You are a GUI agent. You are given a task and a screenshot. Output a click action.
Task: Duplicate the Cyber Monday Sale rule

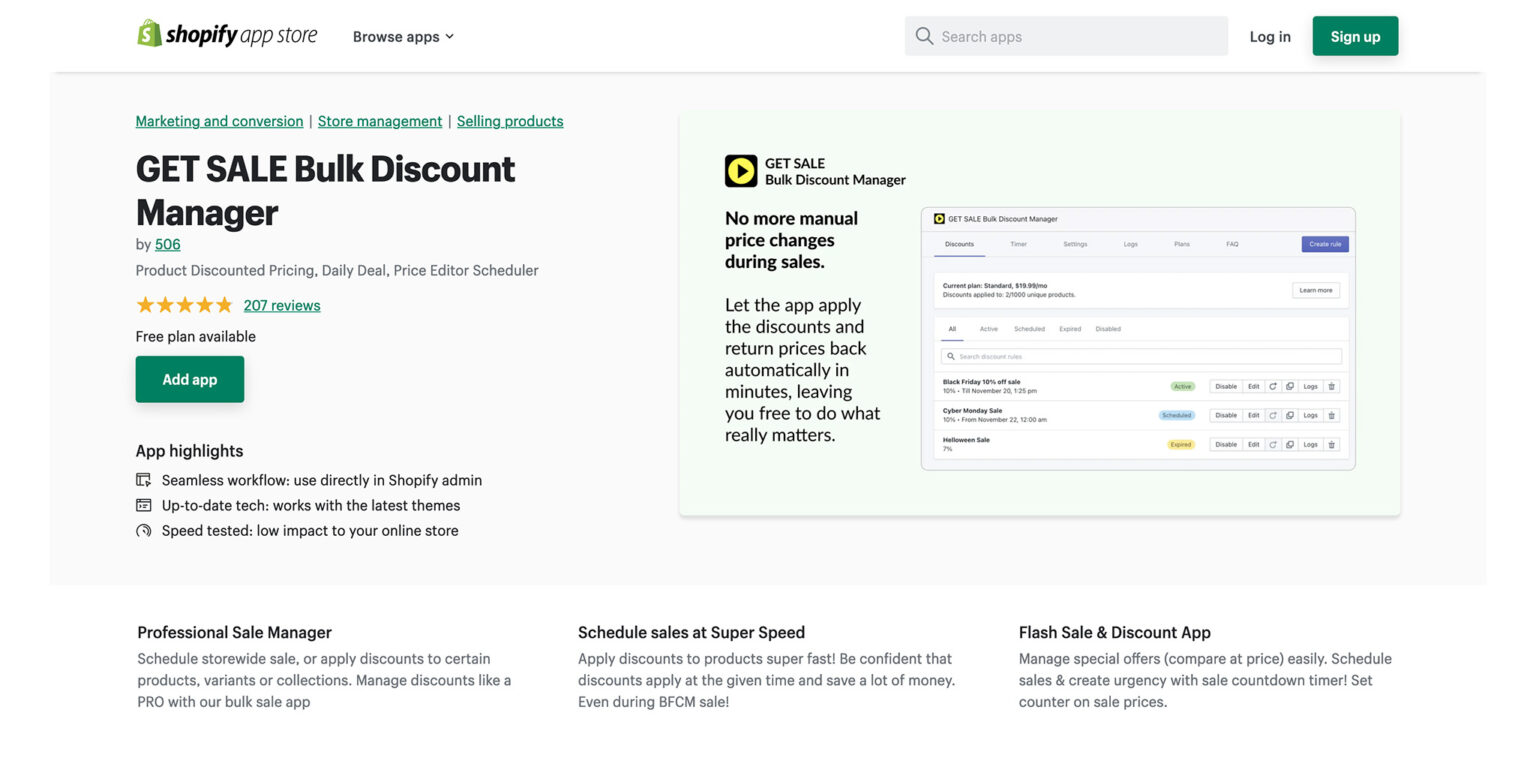coord(1290,415)
